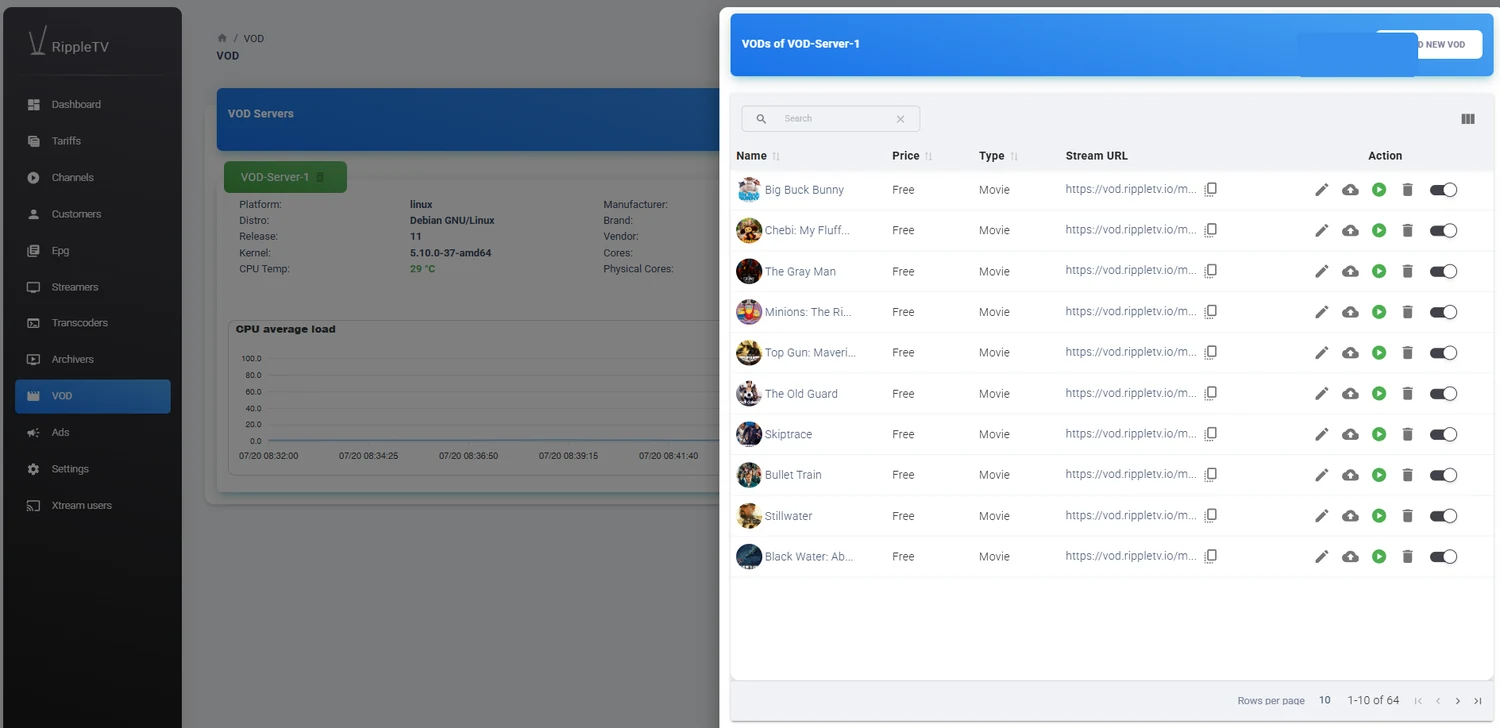Delete the Stillwater entry
Screen dimensions: 1500x728
(x=1408, y=516)
